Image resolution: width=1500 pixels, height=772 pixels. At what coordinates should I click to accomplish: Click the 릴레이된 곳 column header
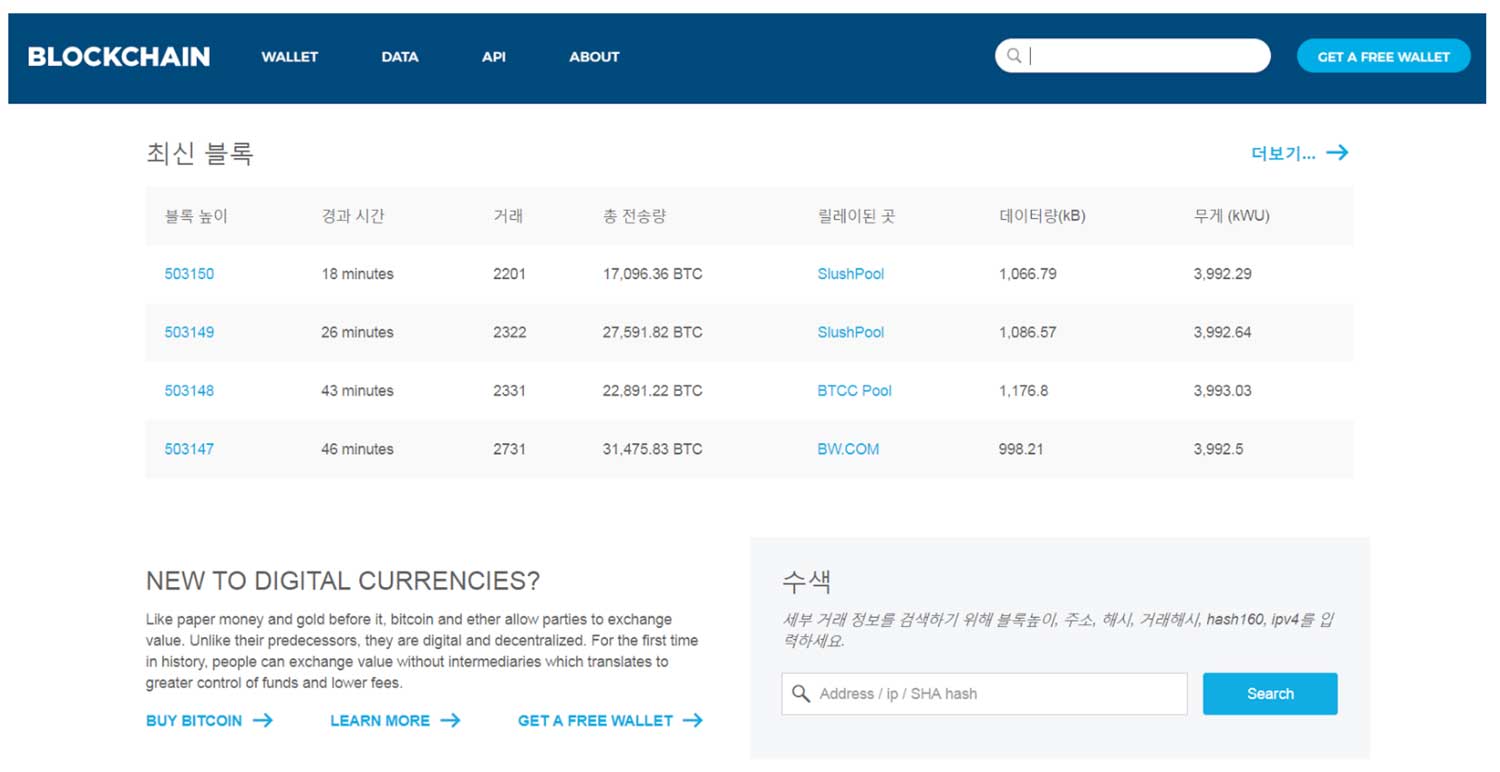[856, 215]
